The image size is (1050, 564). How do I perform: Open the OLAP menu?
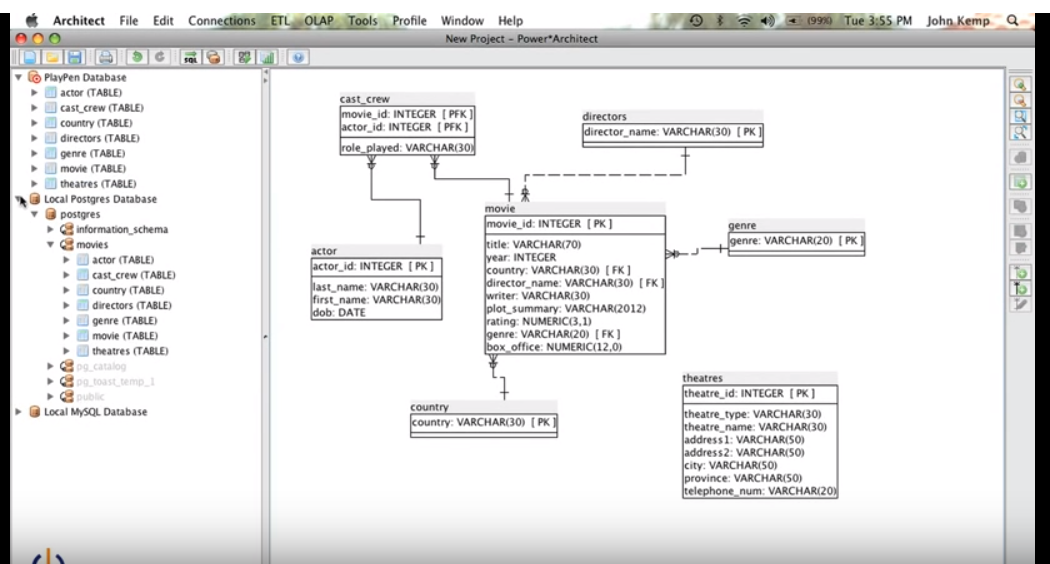pyautogui.click(x=318, y=21)
